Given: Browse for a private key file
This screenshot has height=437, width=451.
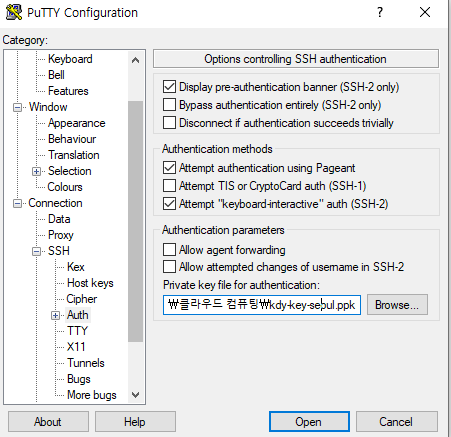Looking at the screenshot, I should pyautogui.click(x=397, y=305).
